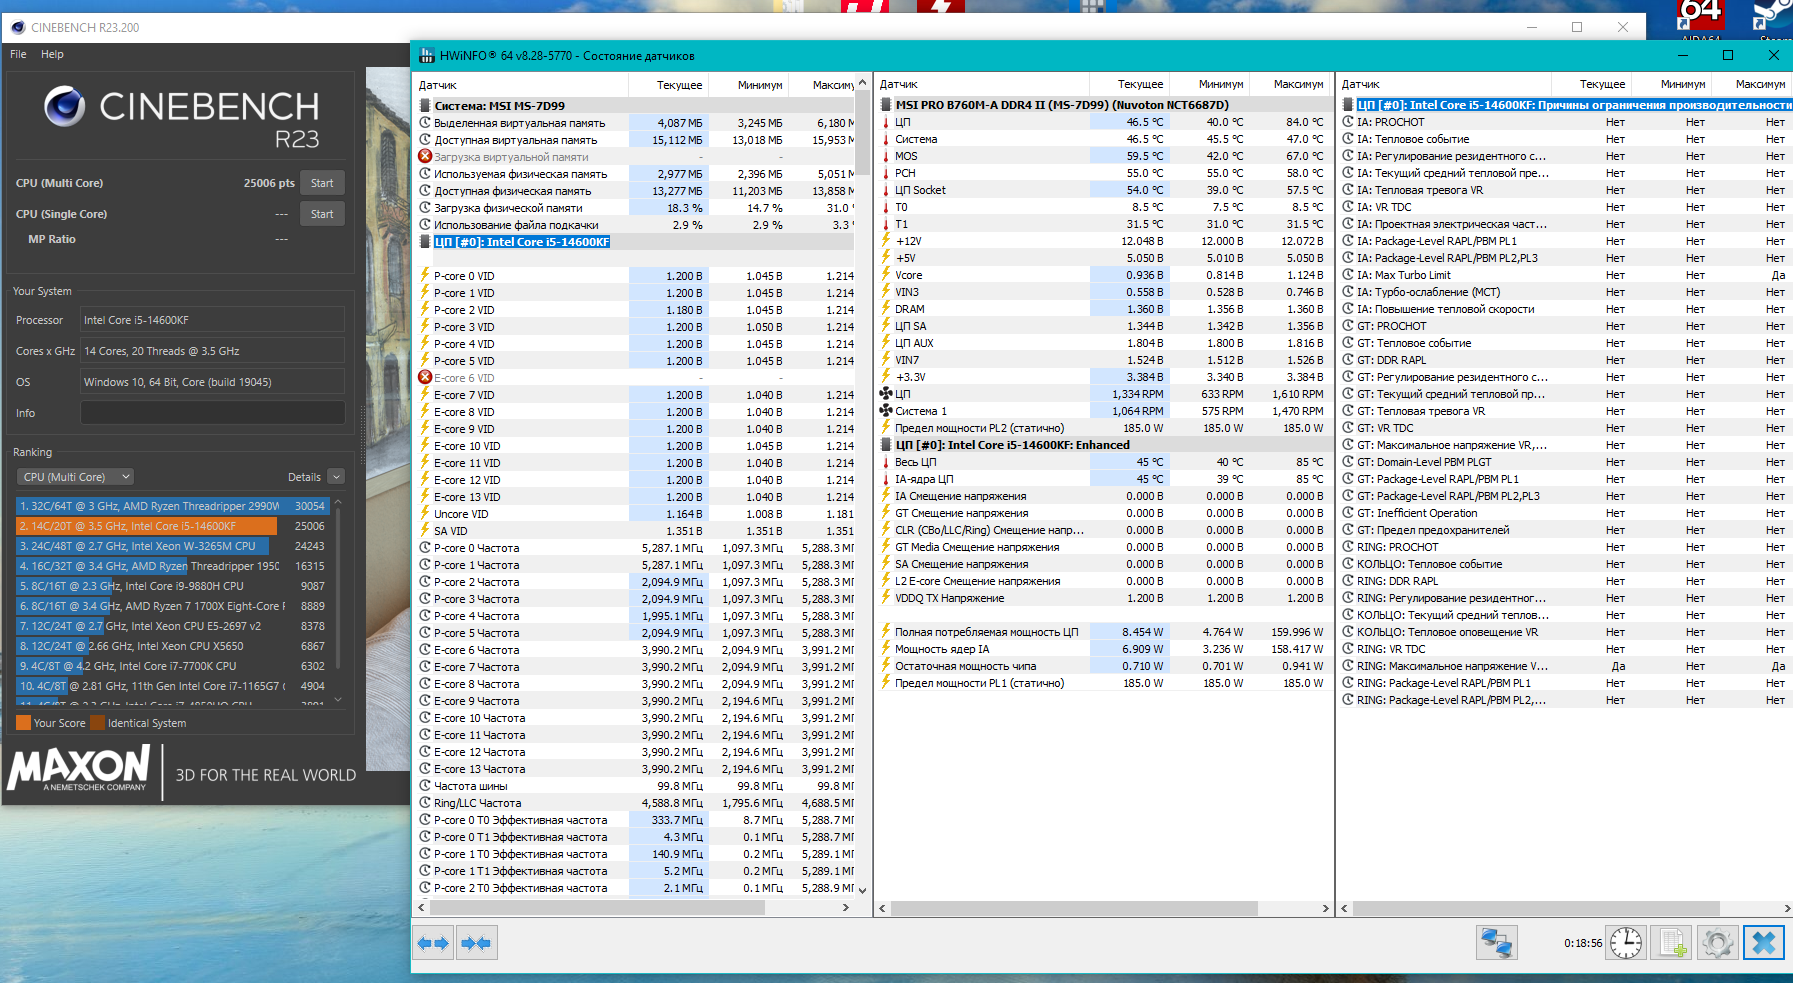This screenshot has height=983, width=1793.
Task: Click the fan icon of the ЦП RPM row
Action: coord(886,394)
